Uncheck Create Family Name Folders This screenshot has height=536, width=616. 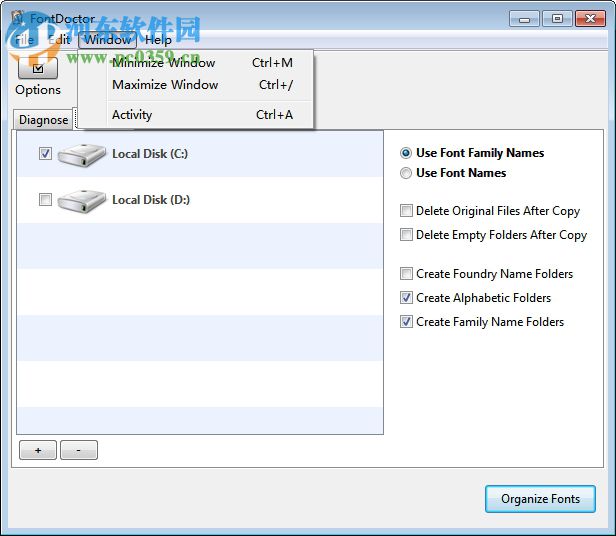406,321
